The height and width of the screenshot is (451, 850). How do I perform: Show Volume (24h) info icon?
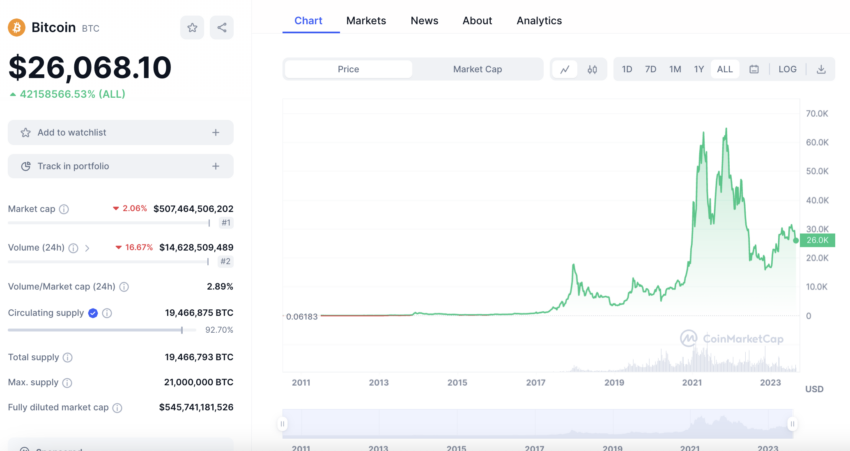(x=73, y=248)
